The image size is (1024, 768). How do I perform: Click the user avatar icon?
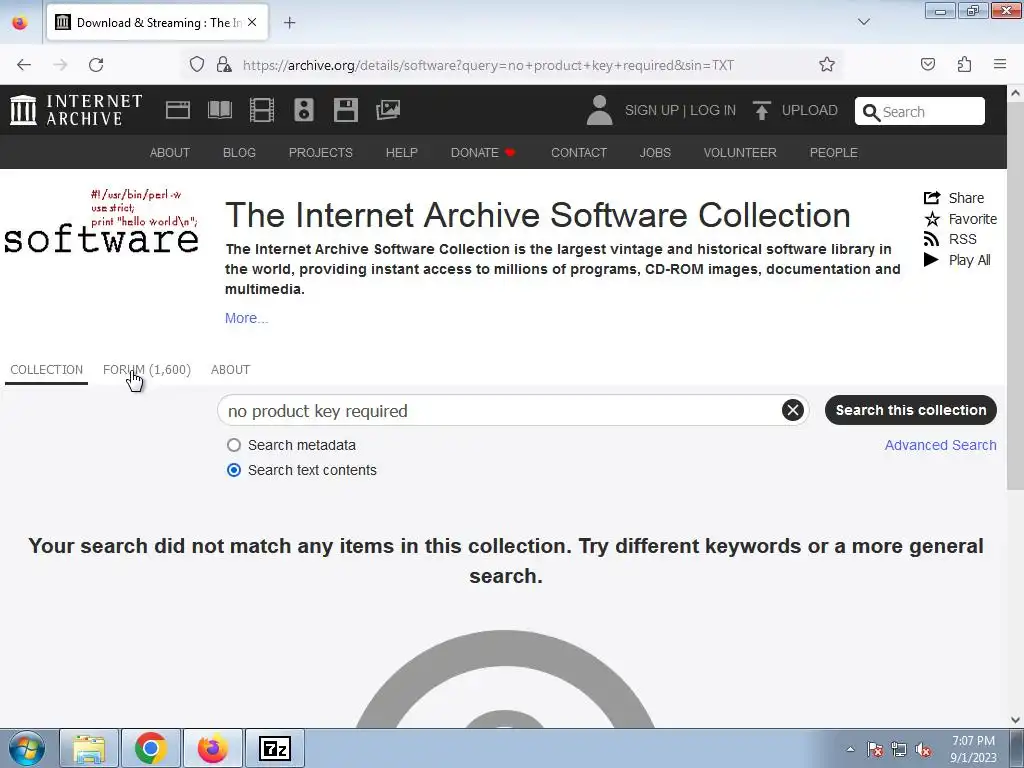click(x=599, y=110)
